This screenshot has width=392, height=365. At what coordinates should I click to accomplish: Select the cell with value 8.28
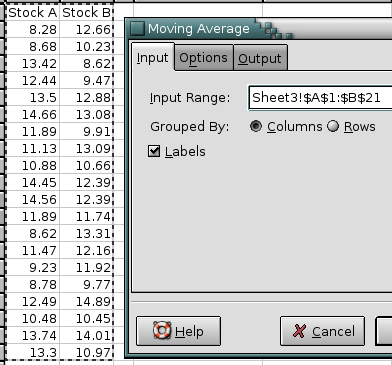click(x=33, y=29)
